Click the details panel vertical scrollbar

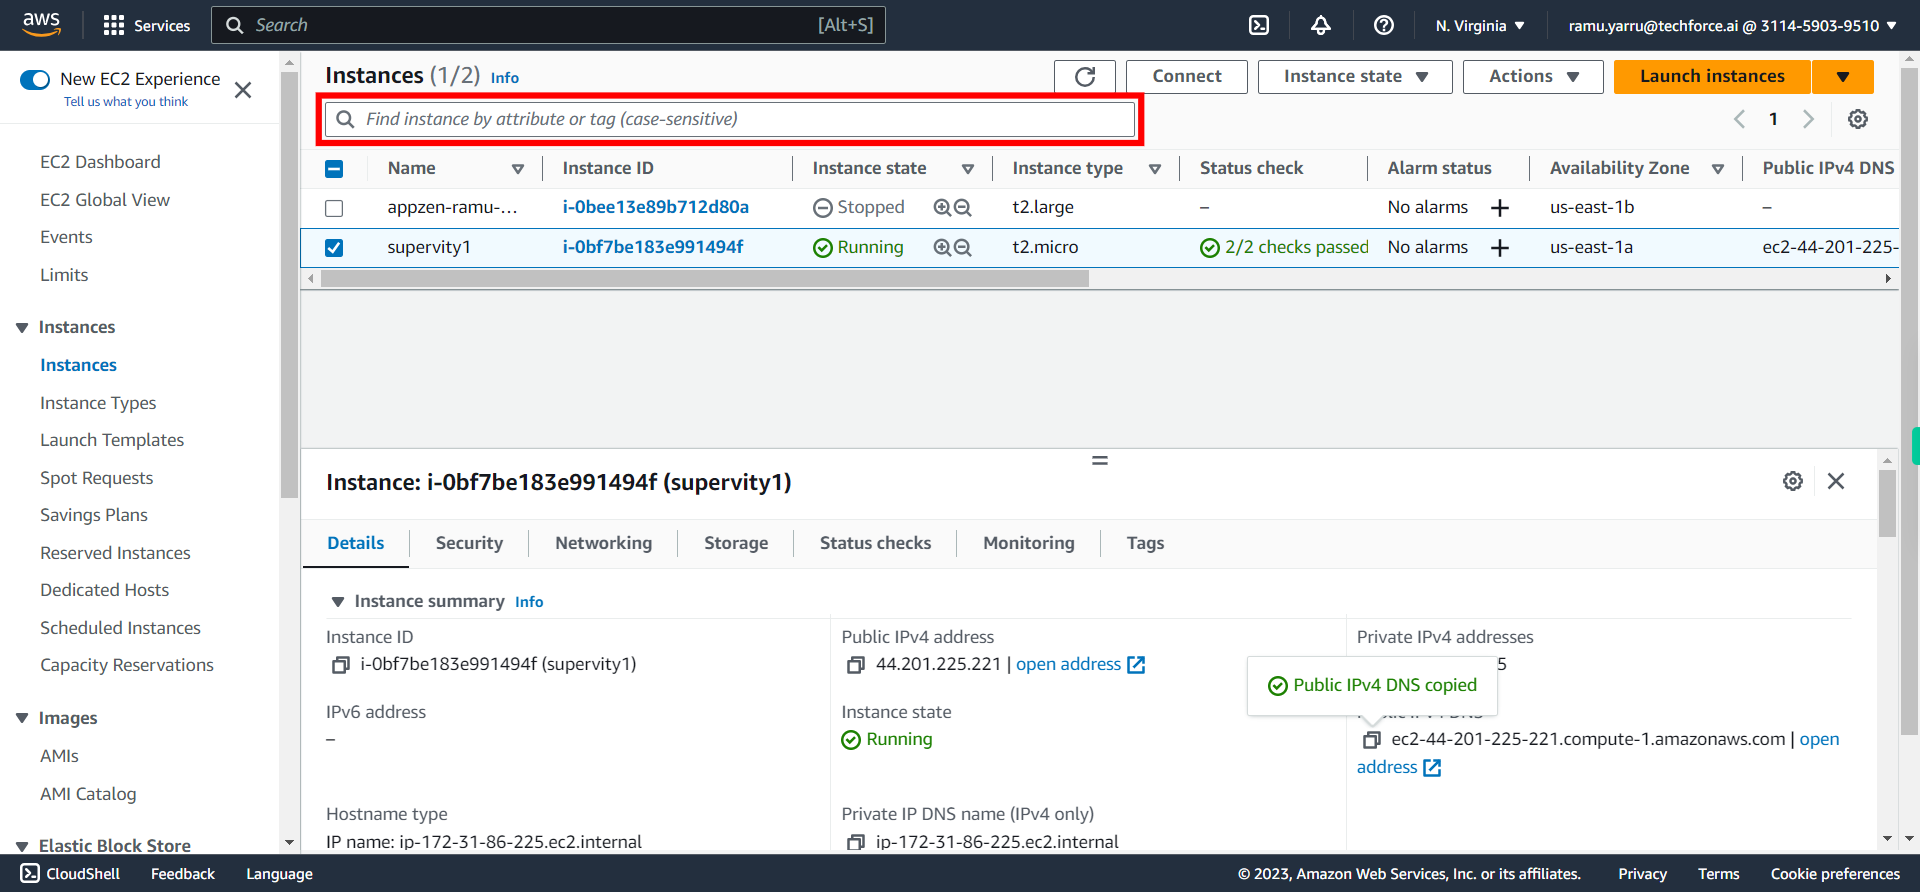1887,504
